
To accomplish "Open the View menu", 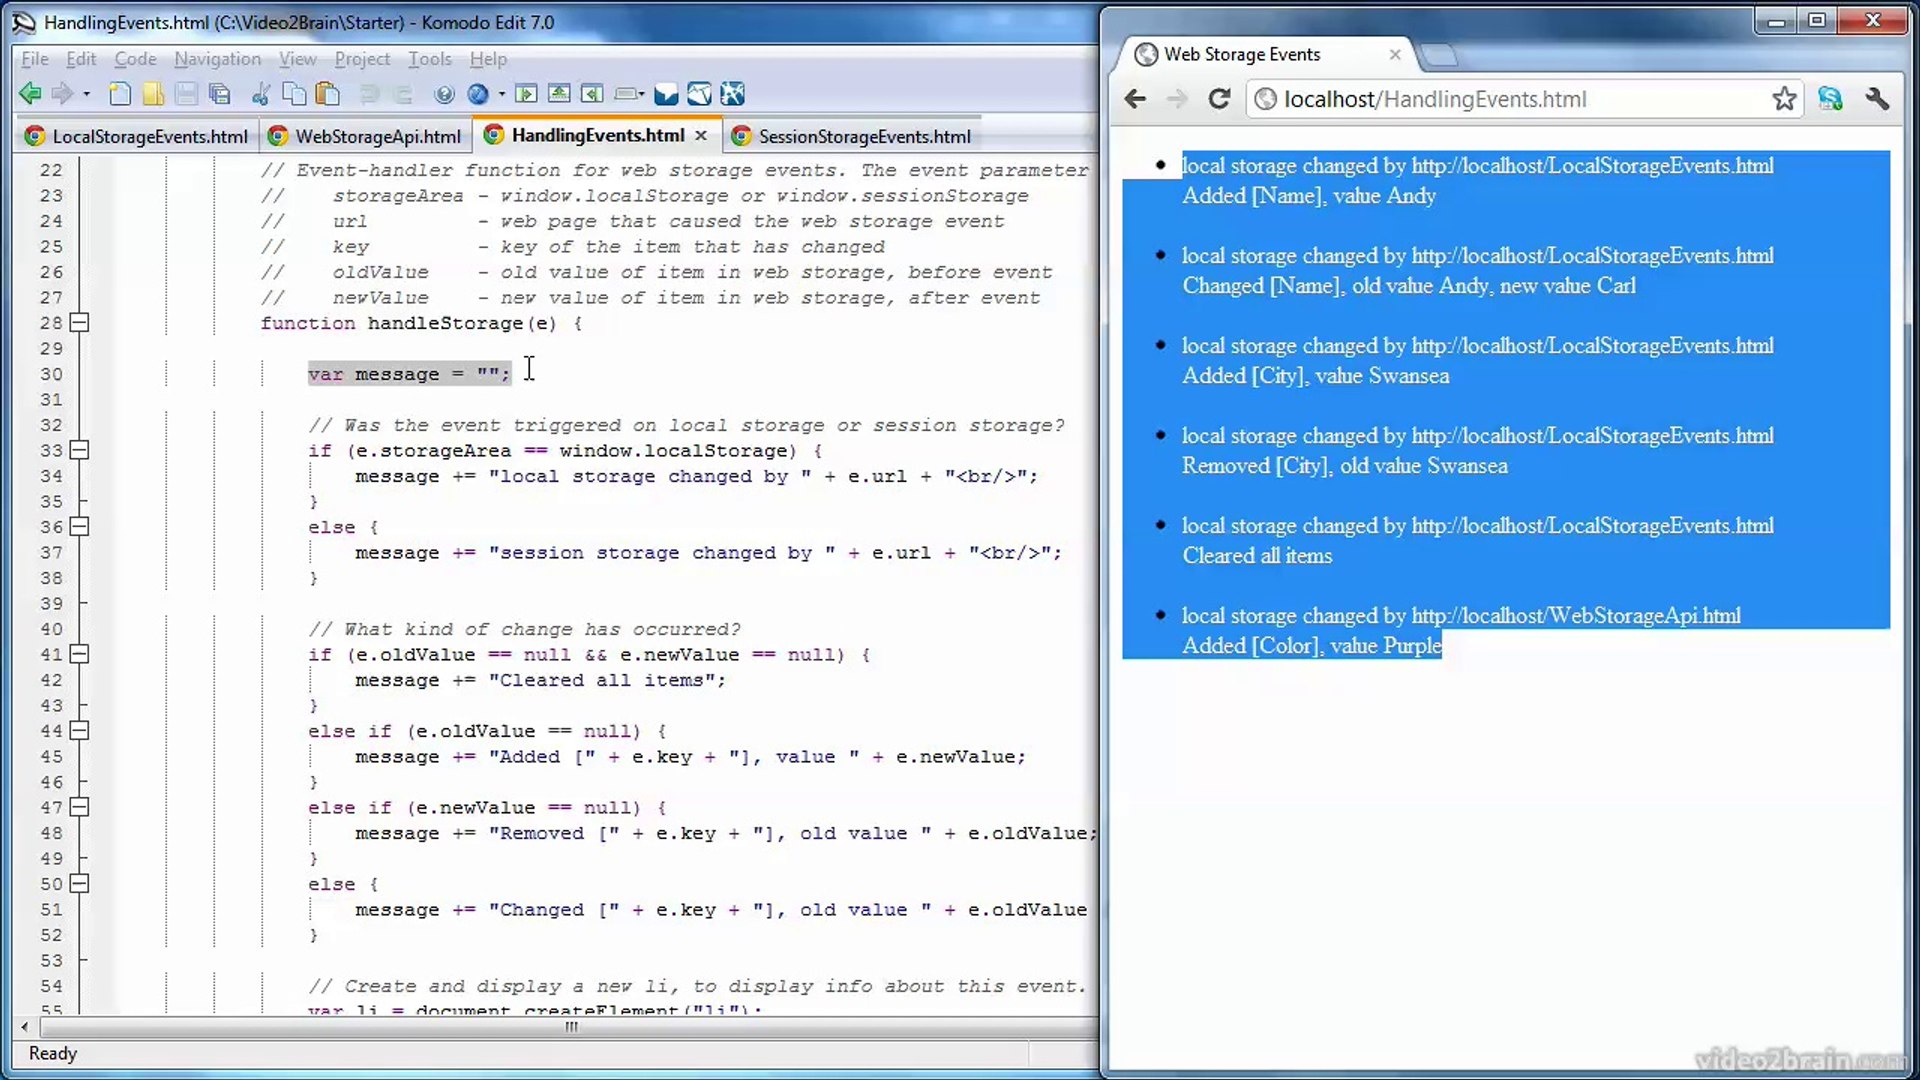I will [x=297, y=59].
